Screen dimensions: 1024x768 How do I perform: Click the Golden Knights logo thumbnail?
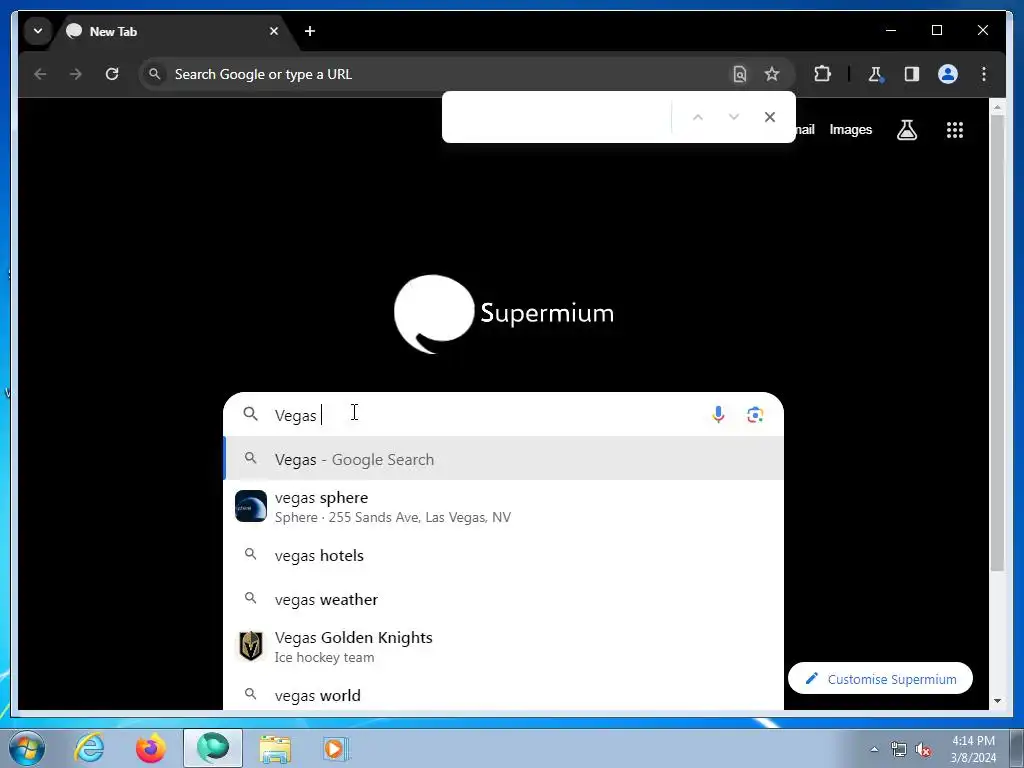pos(251,646)
